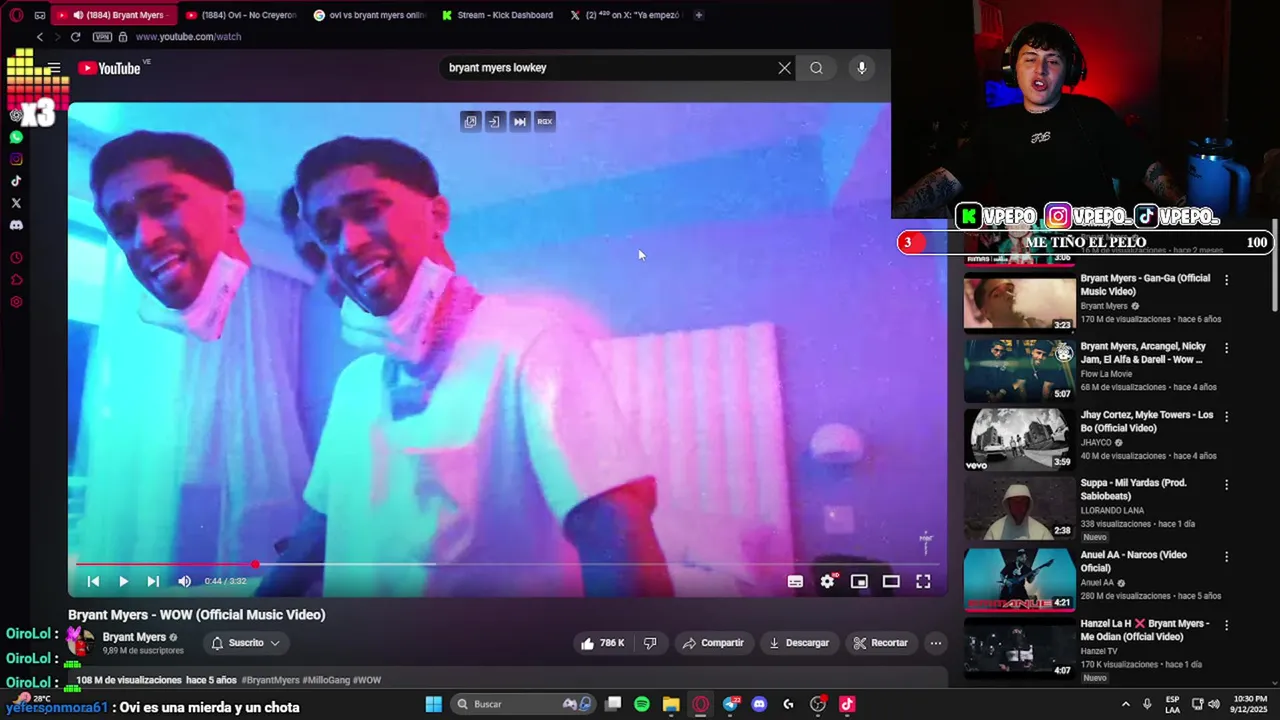Open the player settings gear
The image size is (1280, 720).
pyautogui.click(x=827, y=581)
